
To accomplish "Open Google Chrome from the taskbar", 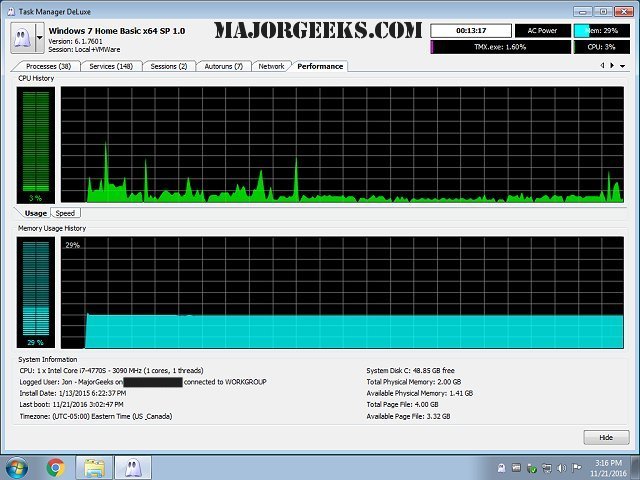I will click(x=56, y=468).
